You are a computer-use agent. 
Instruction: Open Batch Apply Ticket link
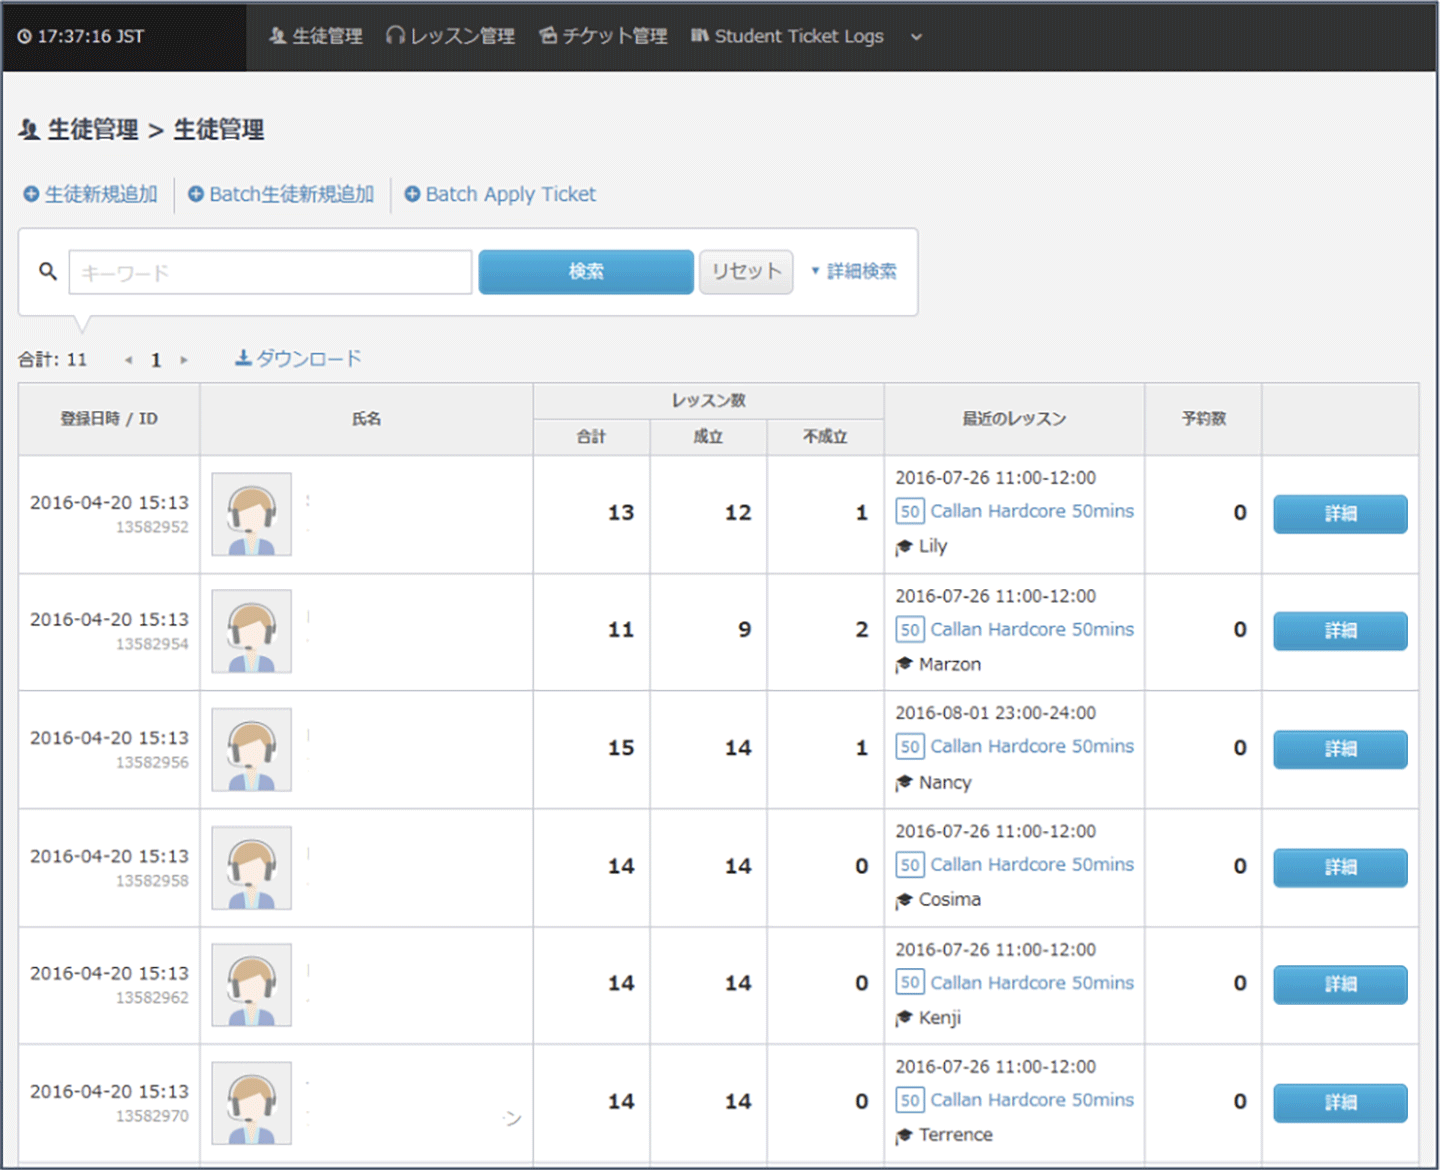(x=500, y=194)
